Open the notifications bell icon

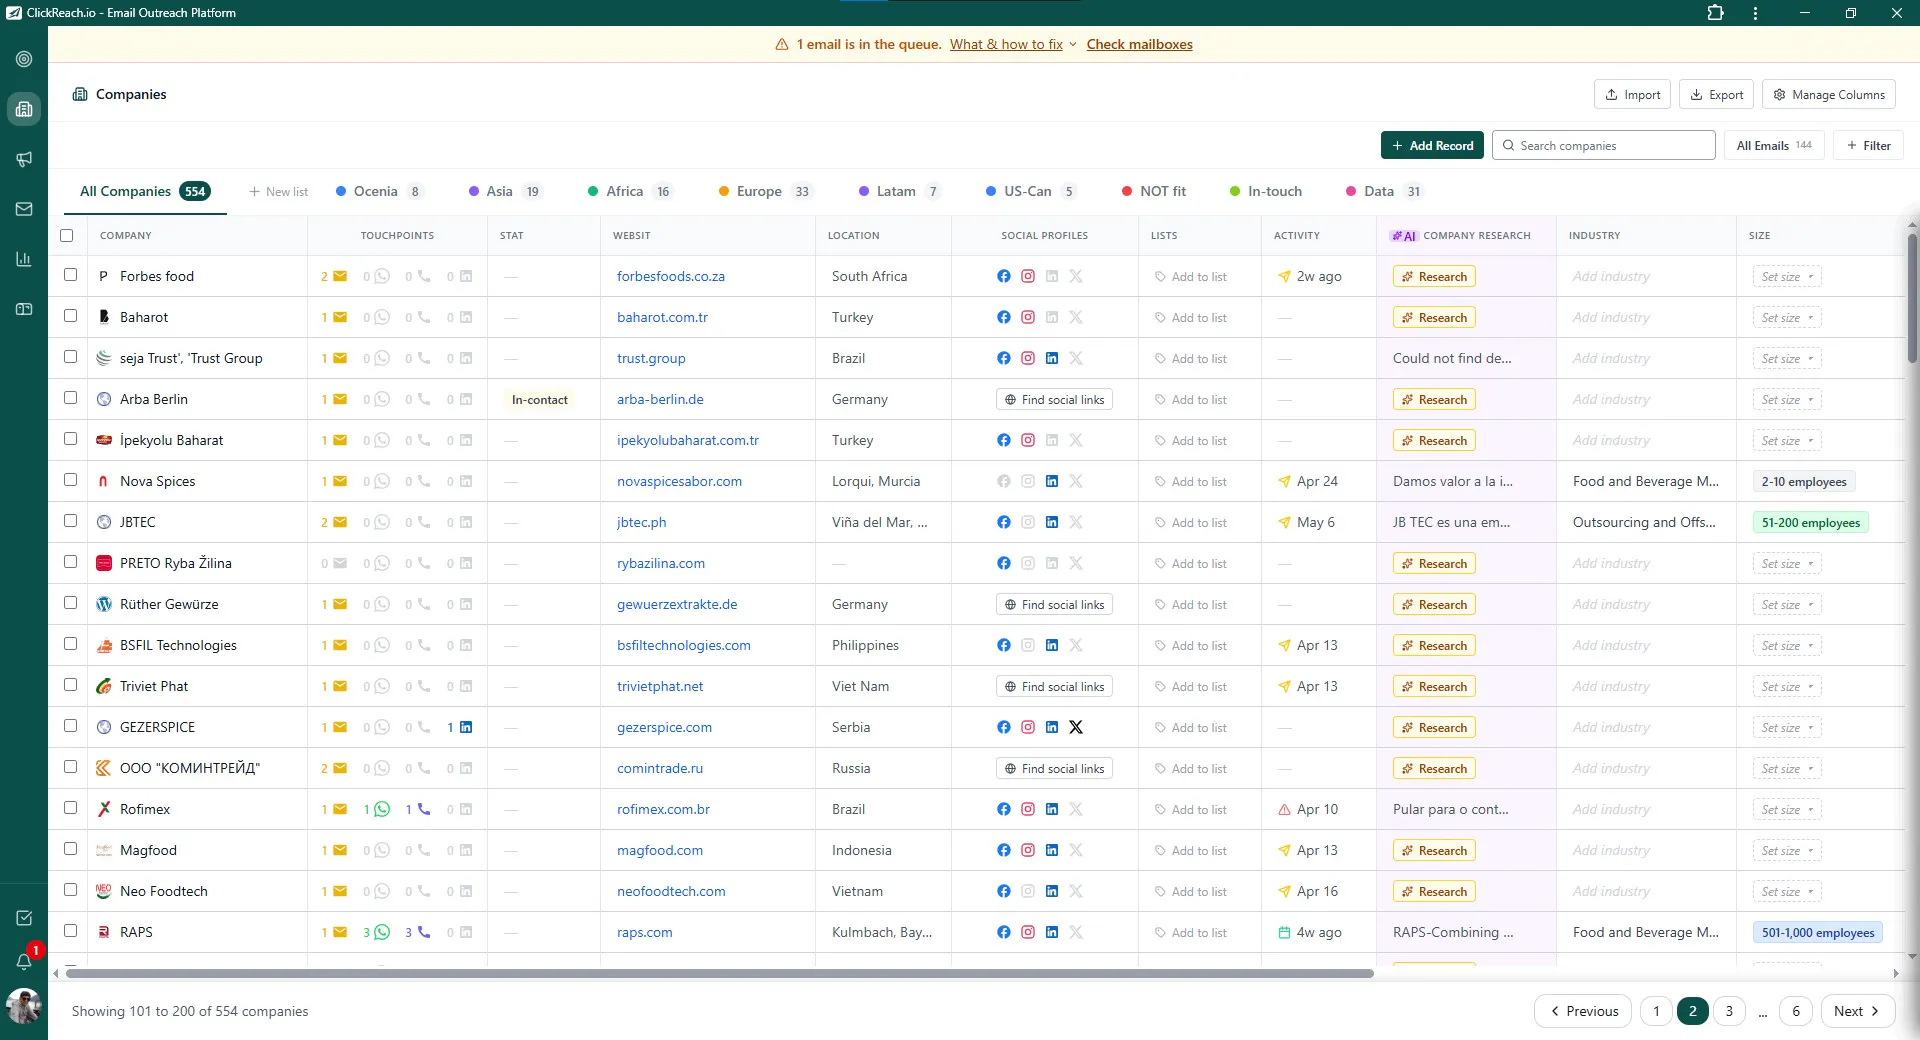(24, 962)
